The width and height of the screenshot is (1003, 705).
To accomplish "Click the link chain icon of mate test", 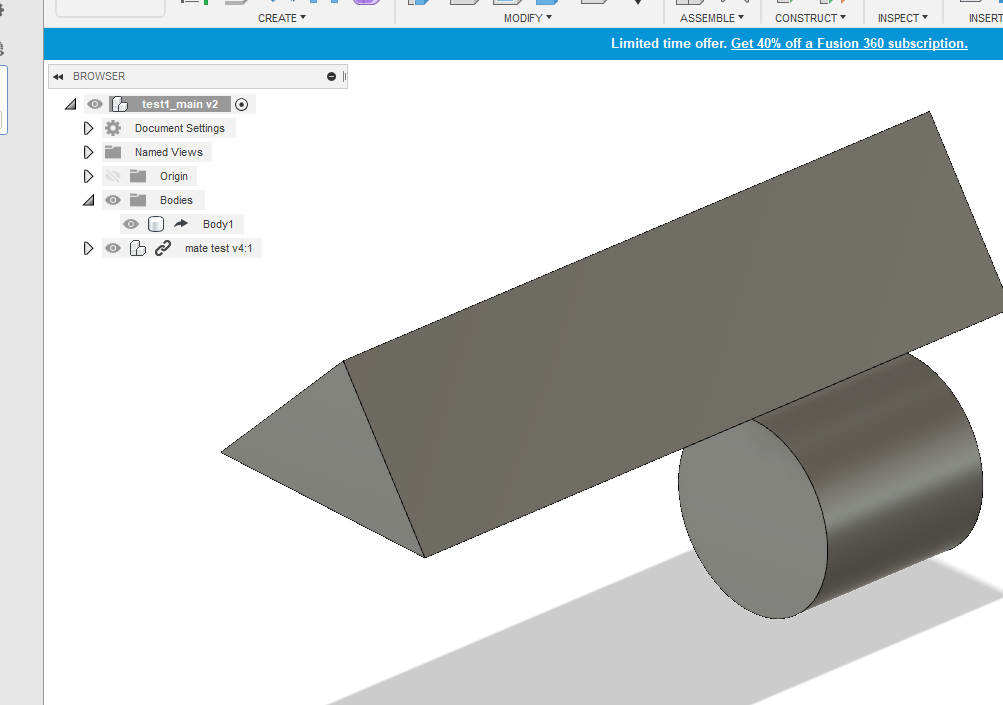I will tap(162, 248).
